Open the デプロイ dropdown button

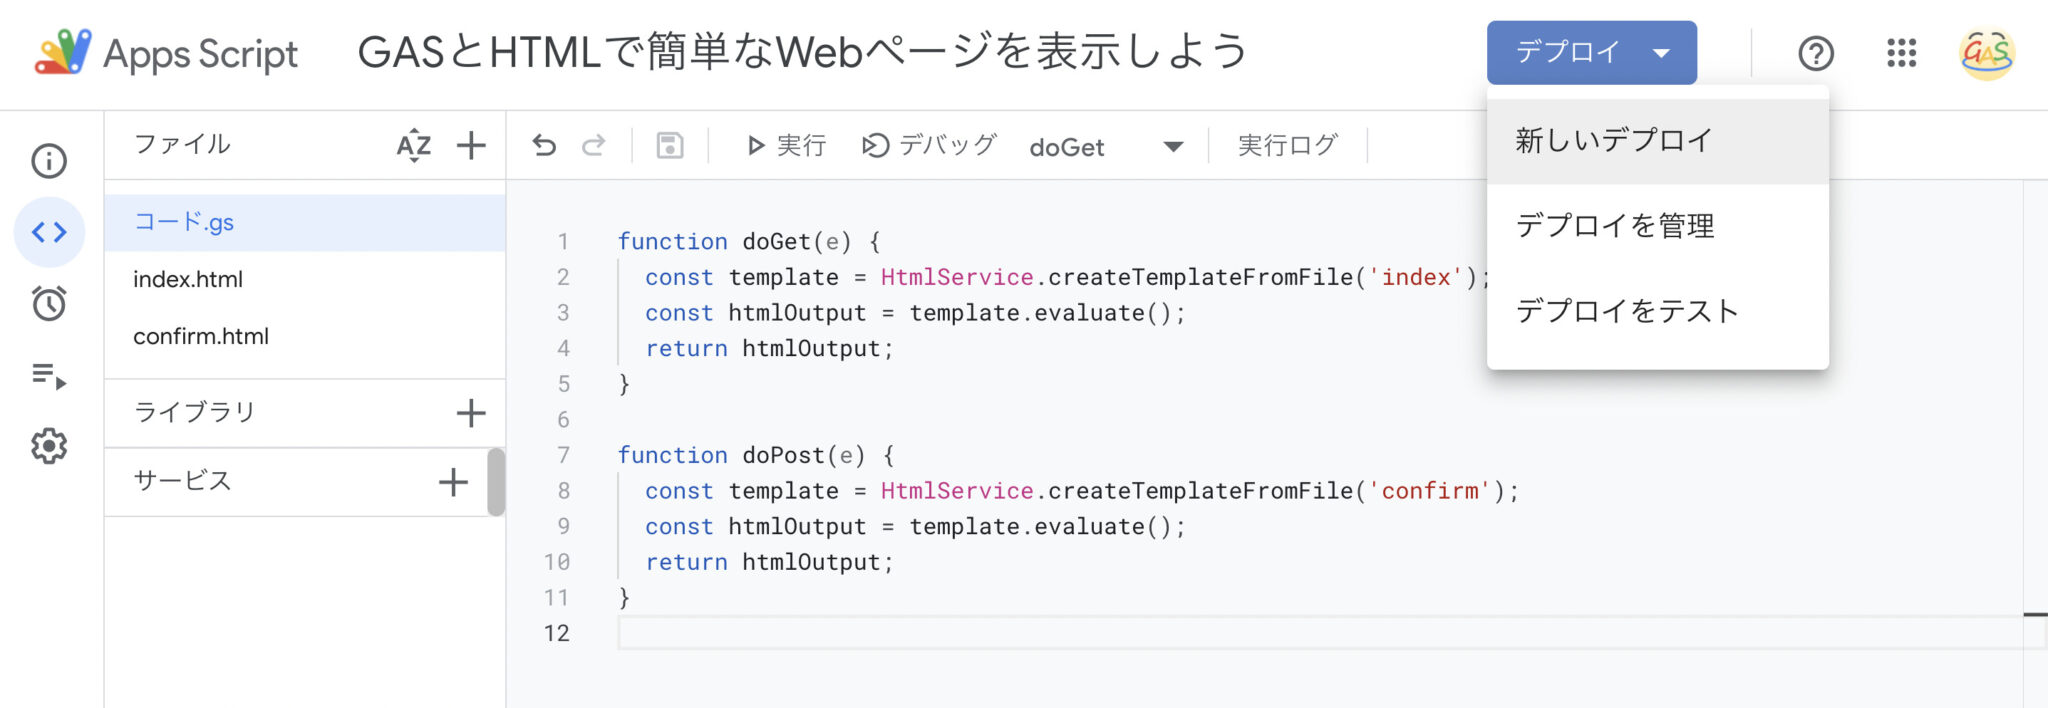pos(1591,52)
